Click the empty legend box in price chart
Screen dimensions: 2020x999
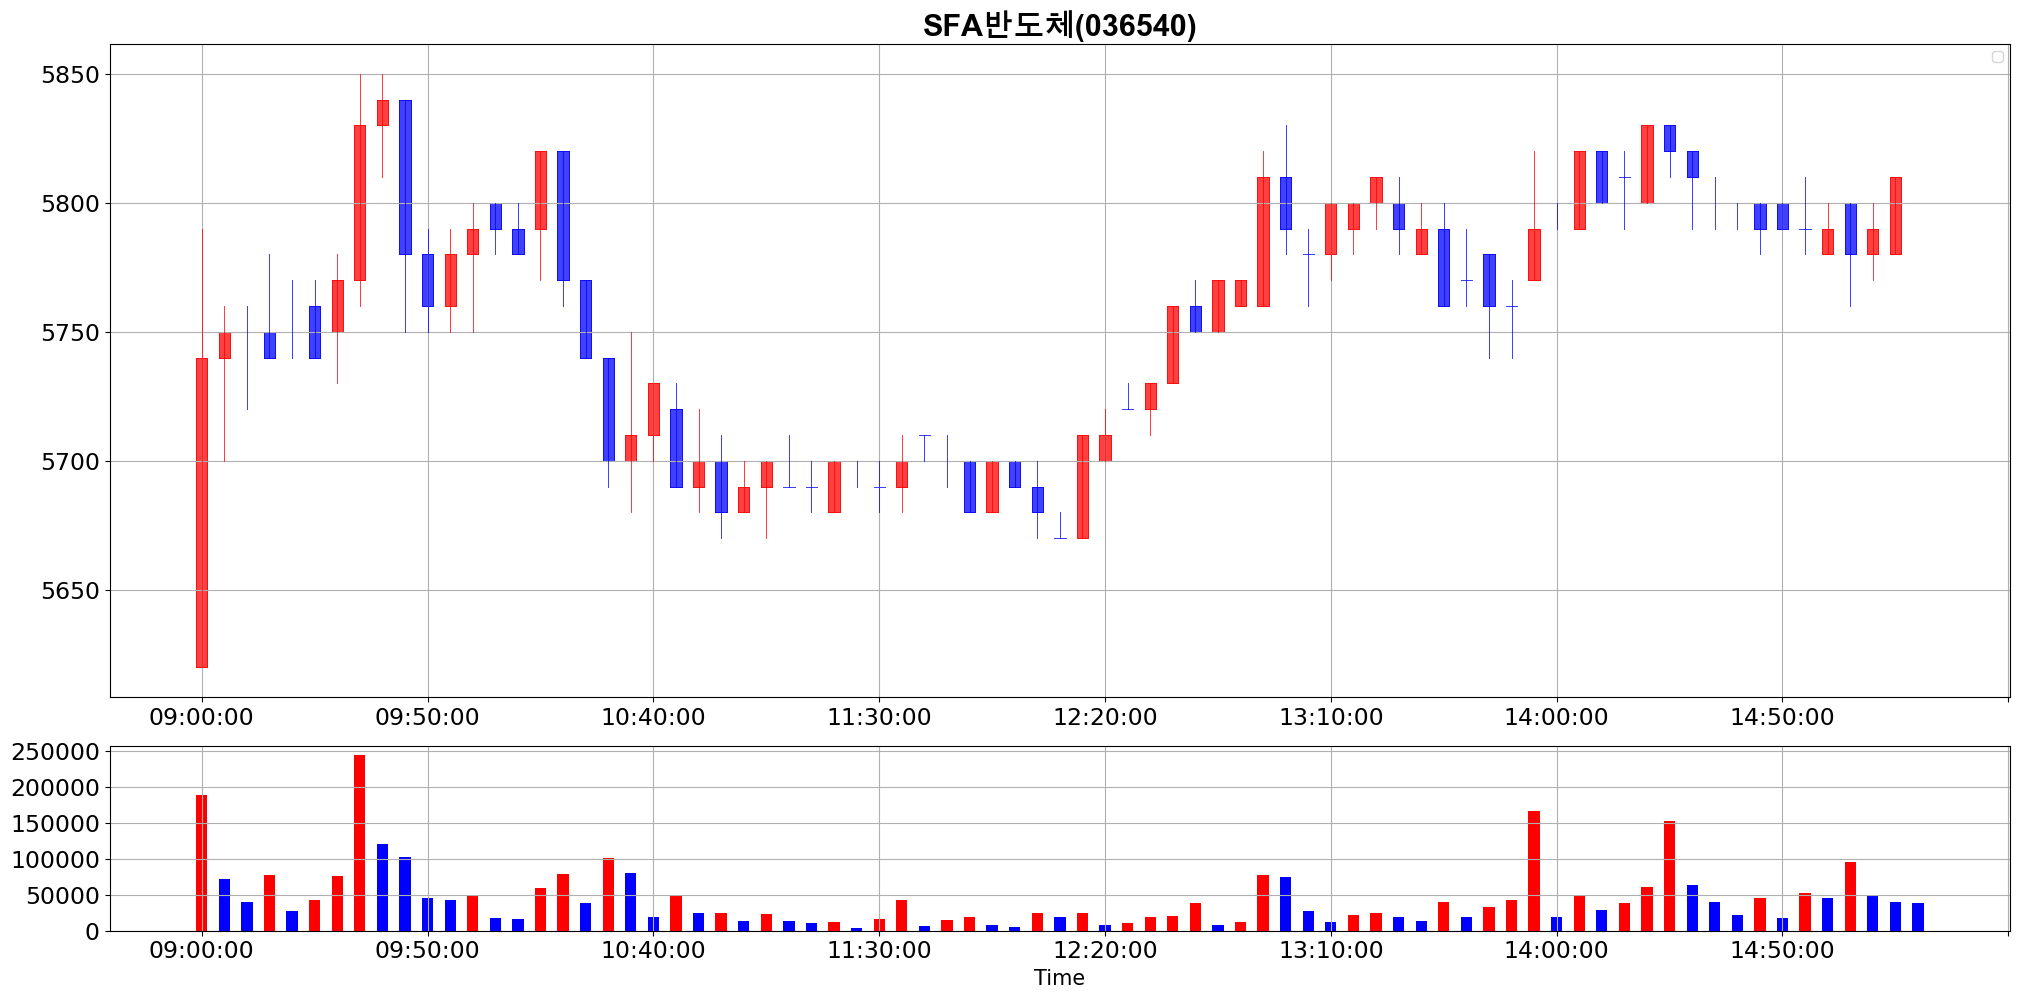coord(1997,57)
